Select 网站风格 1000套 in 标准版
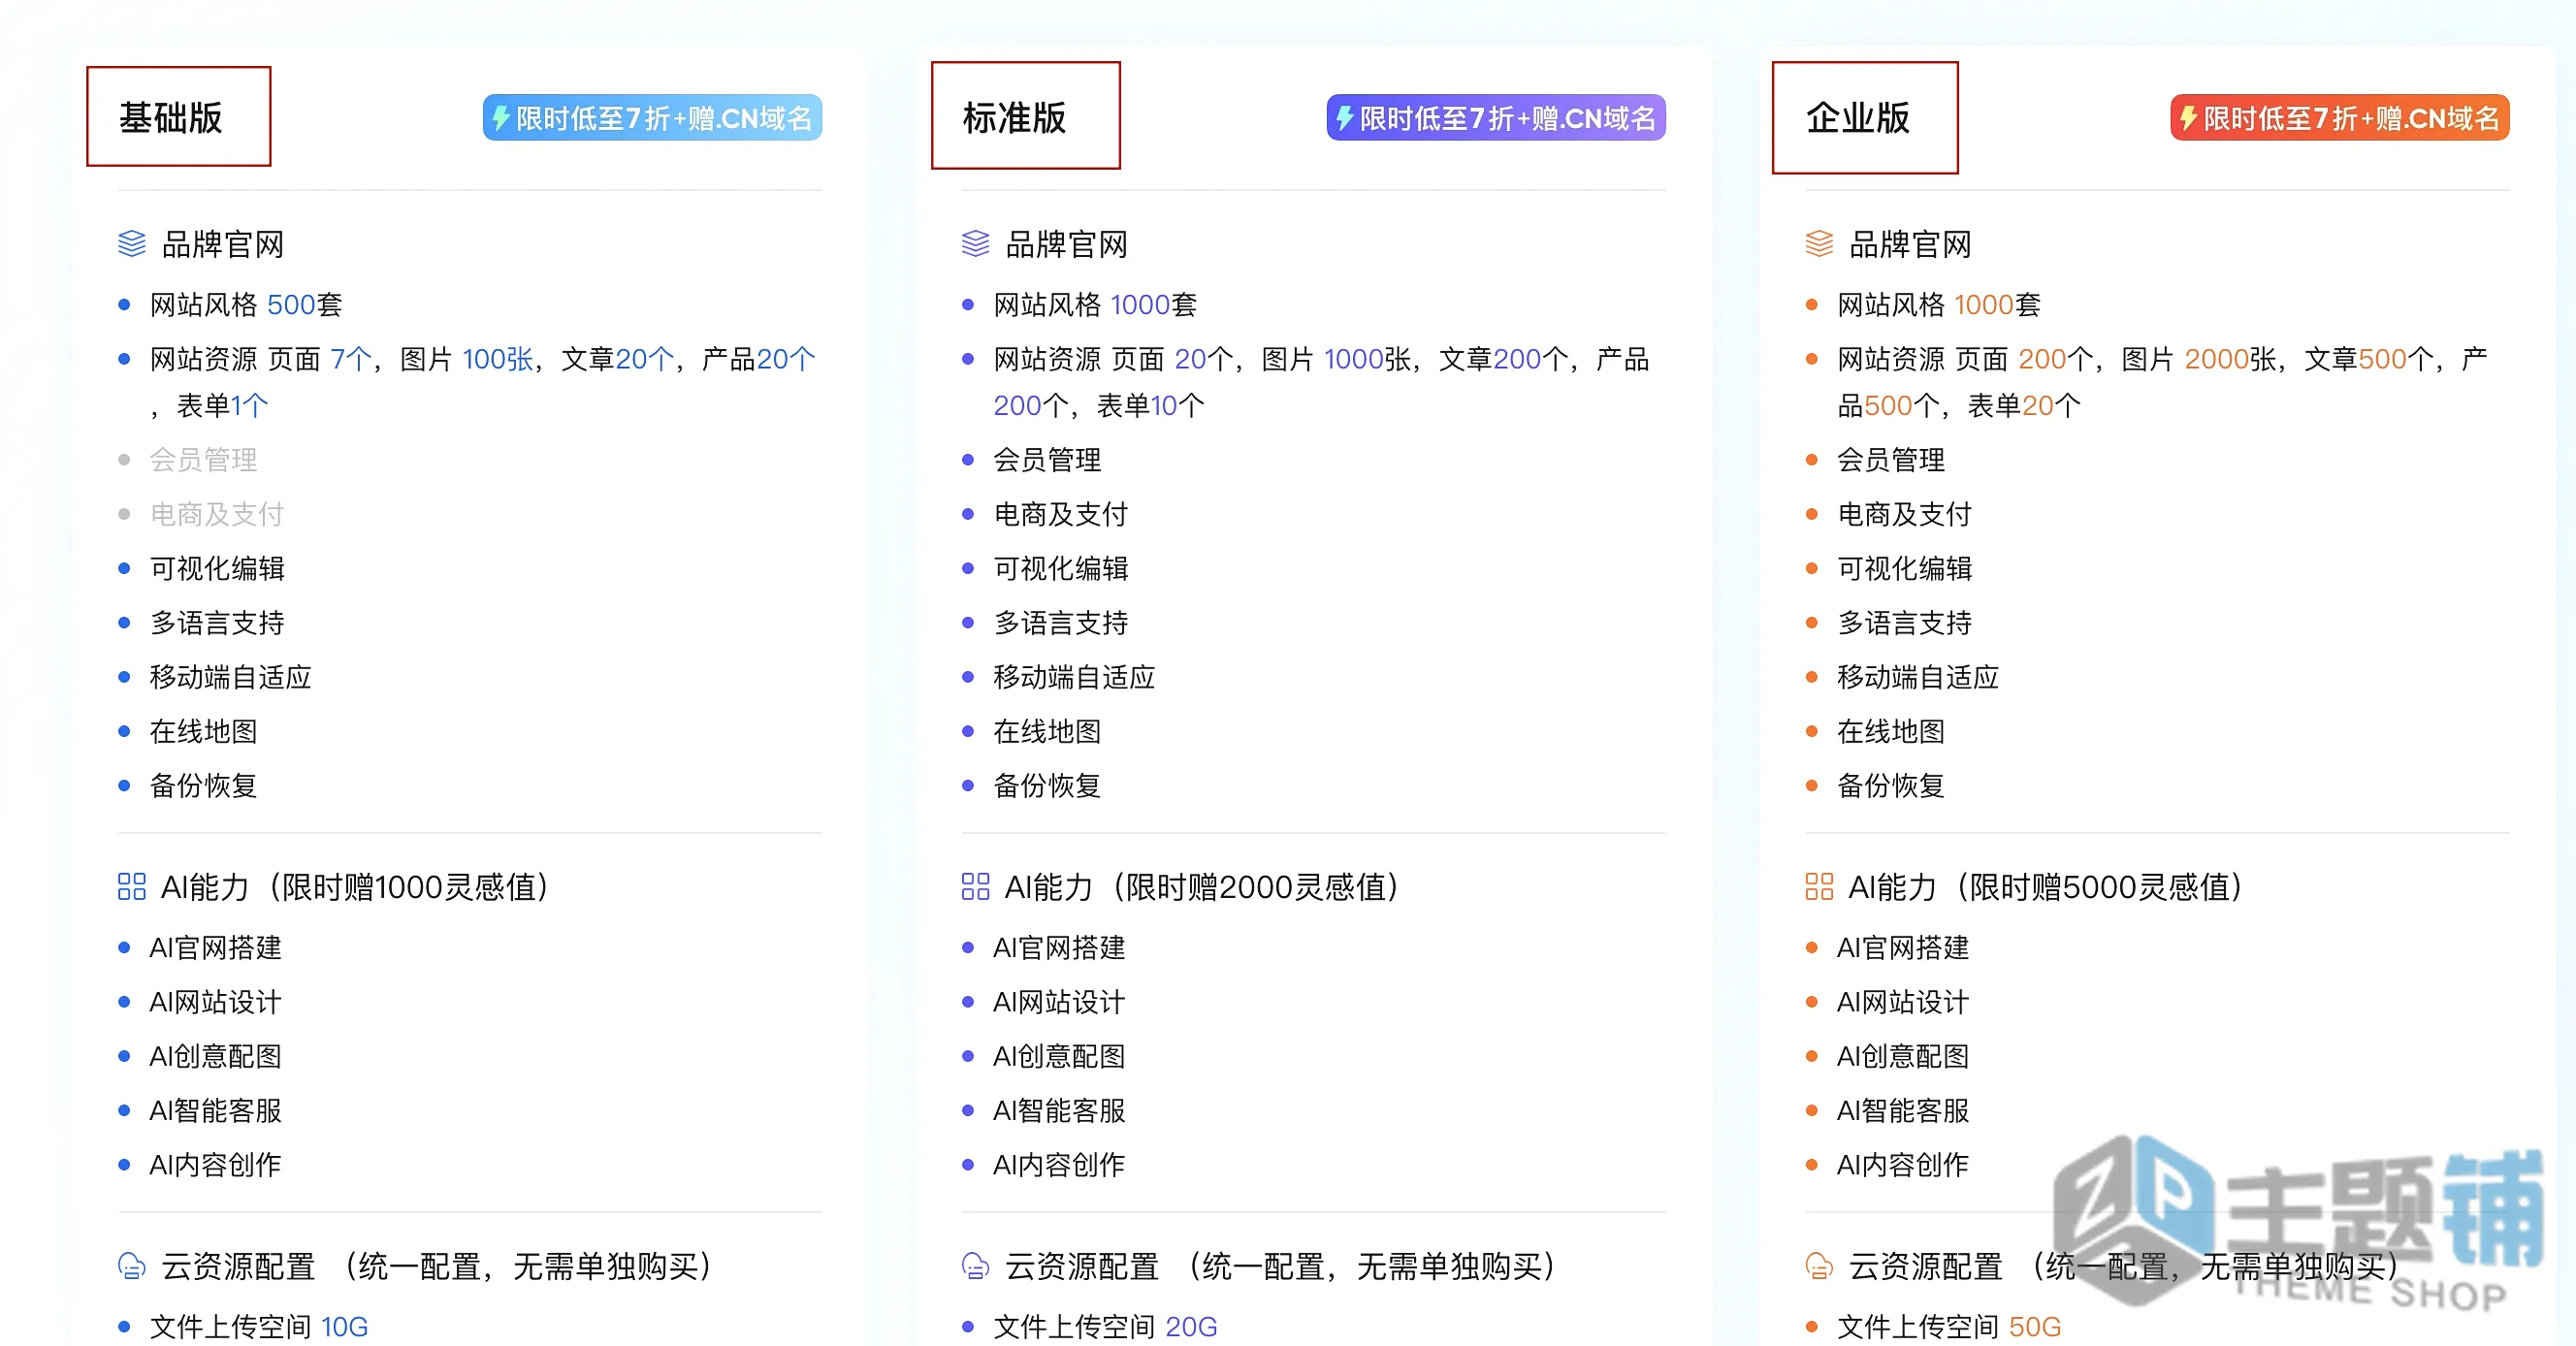This screenshot has height=1346, width=2576. point(1095,305)
